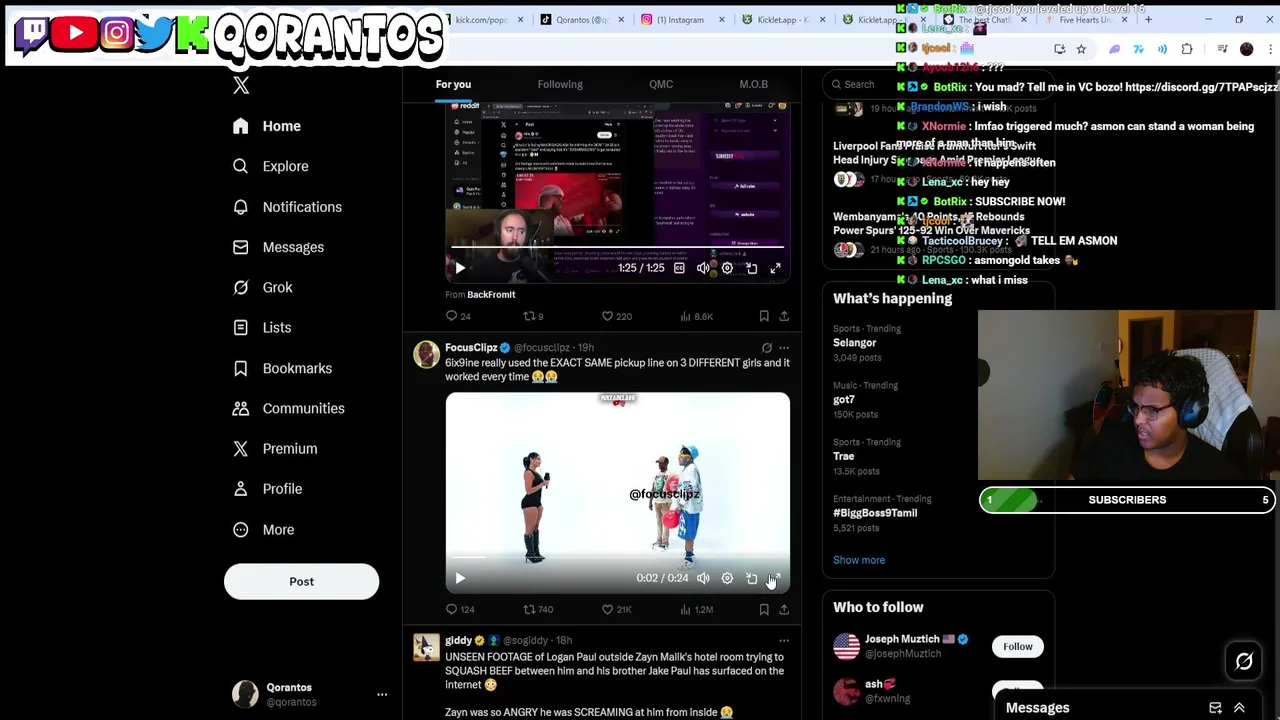Screen dimensions: 1280x720
Task: Open the floating Grok button near Messages
Action: [x=1244, y=661]
